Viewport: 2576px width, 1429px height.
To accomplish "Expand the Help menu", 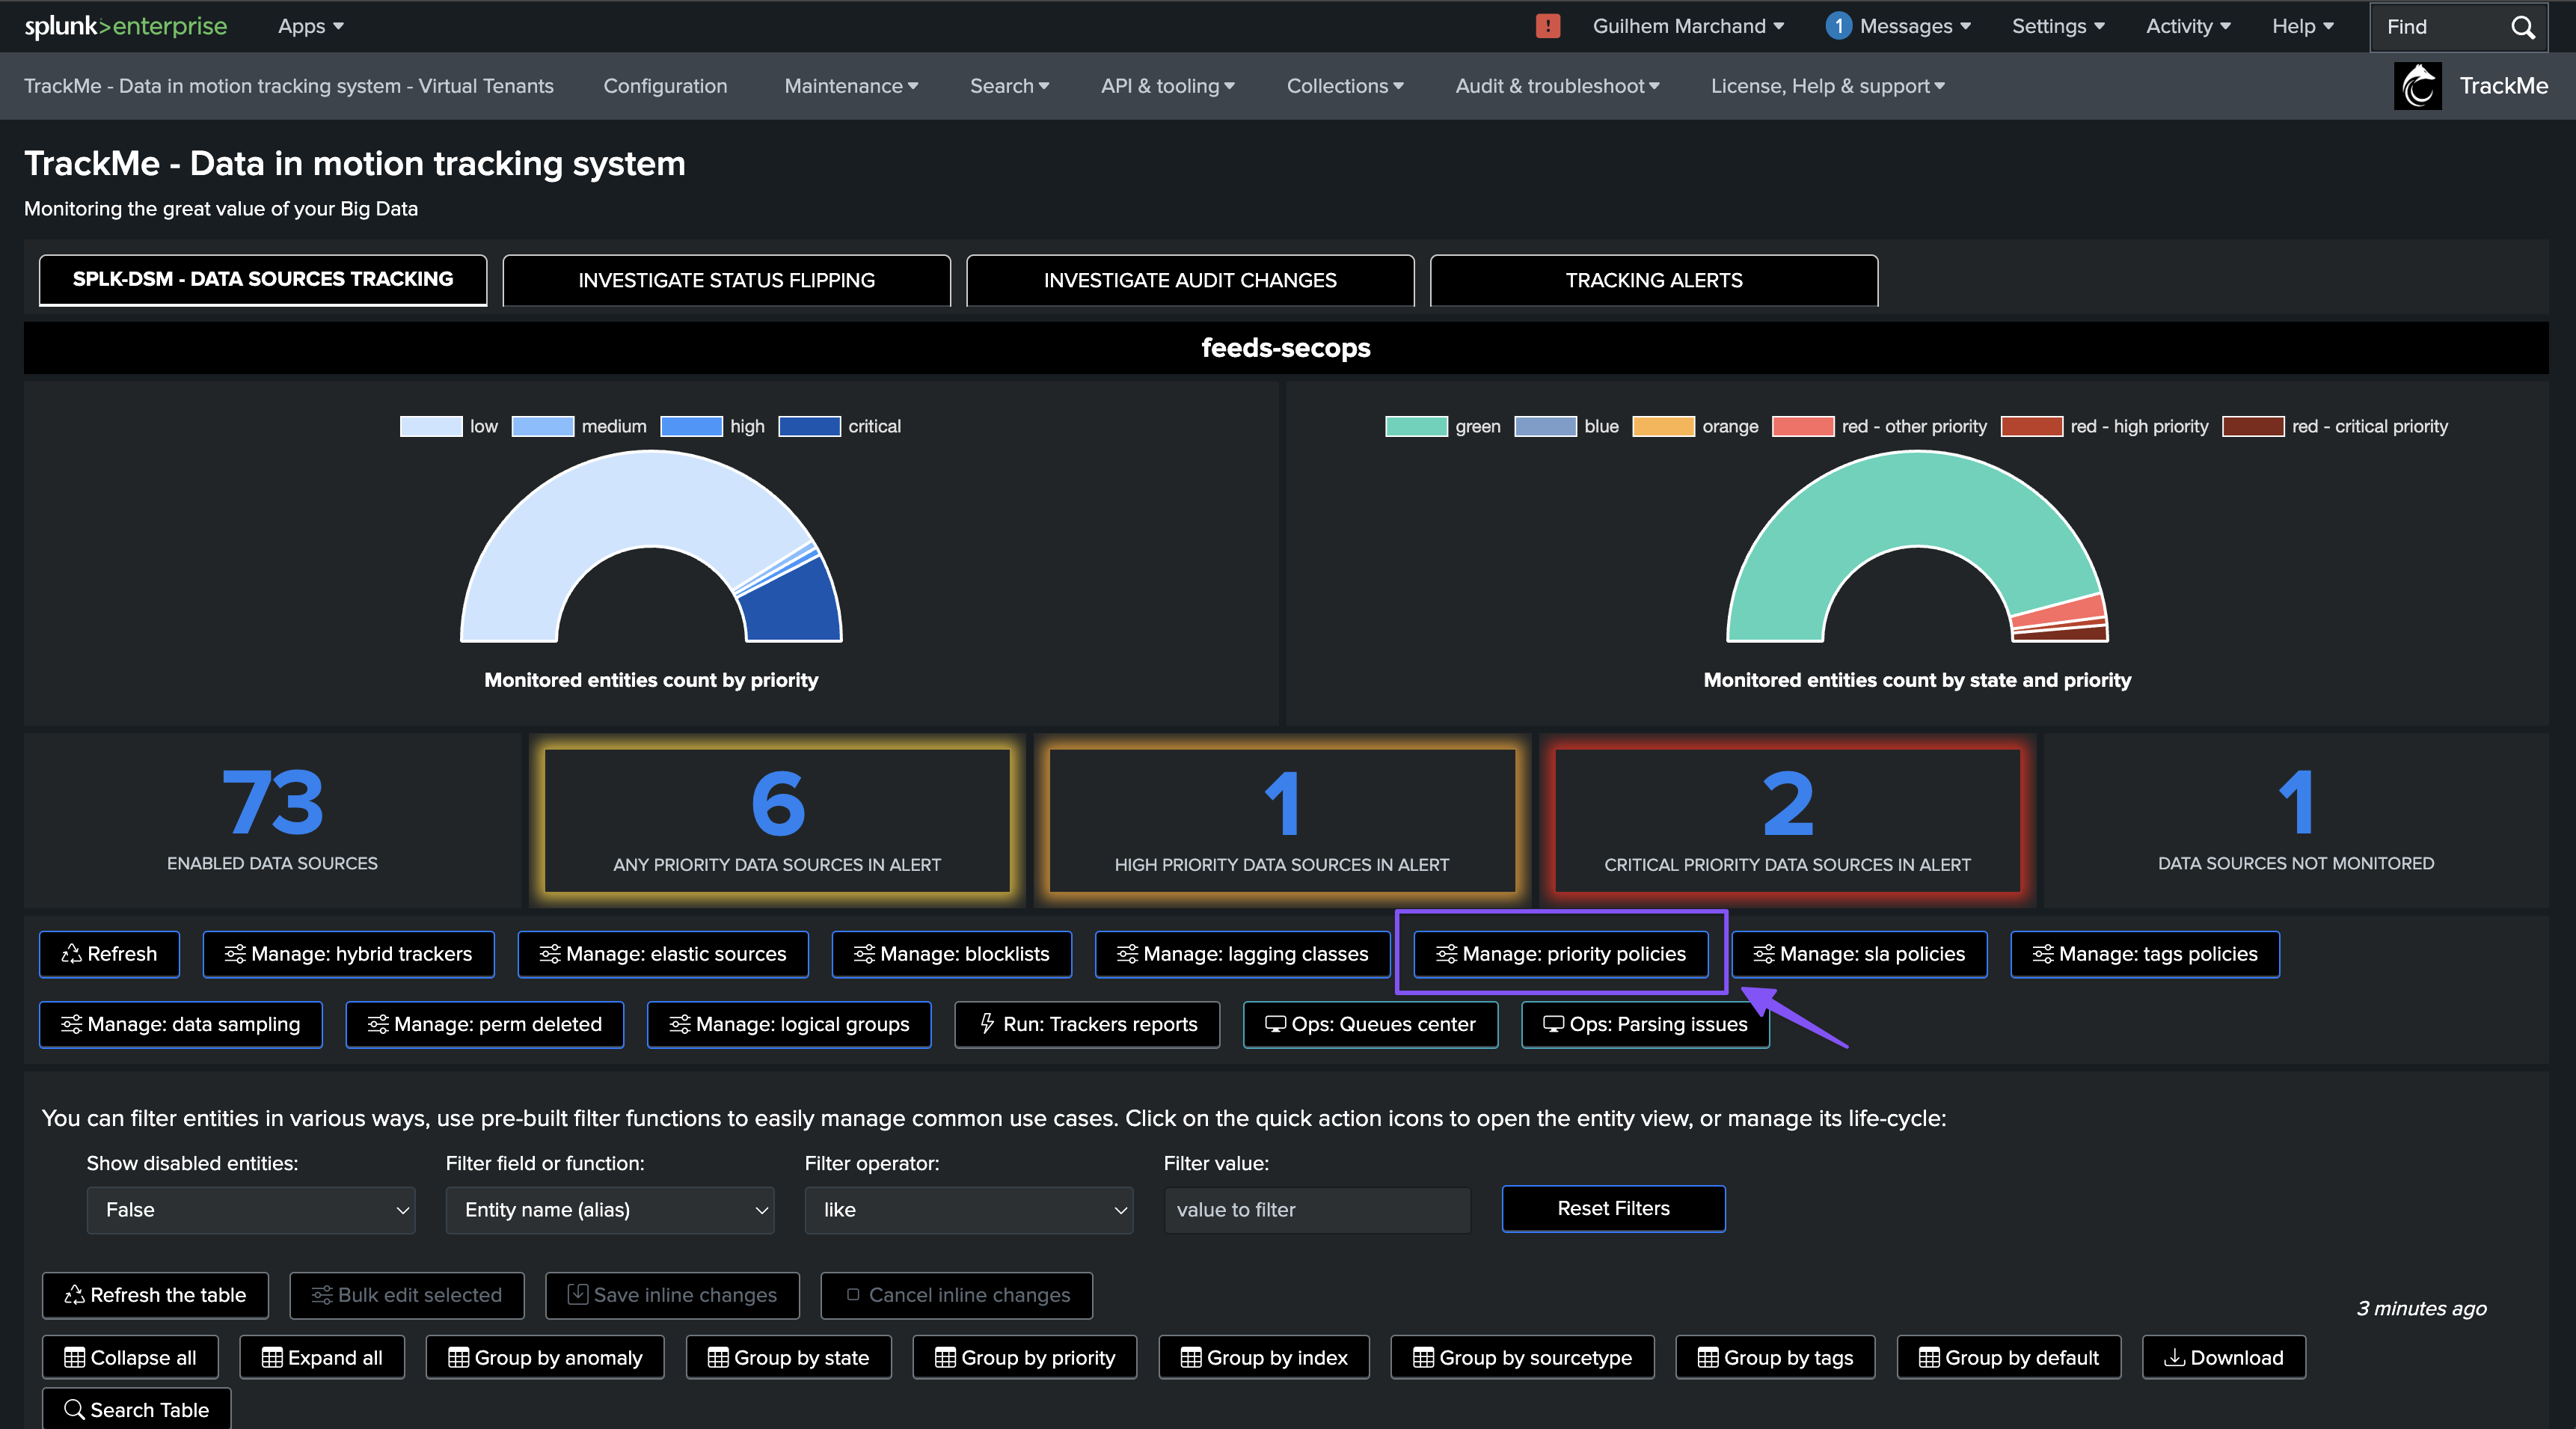I will [2302, 26].
